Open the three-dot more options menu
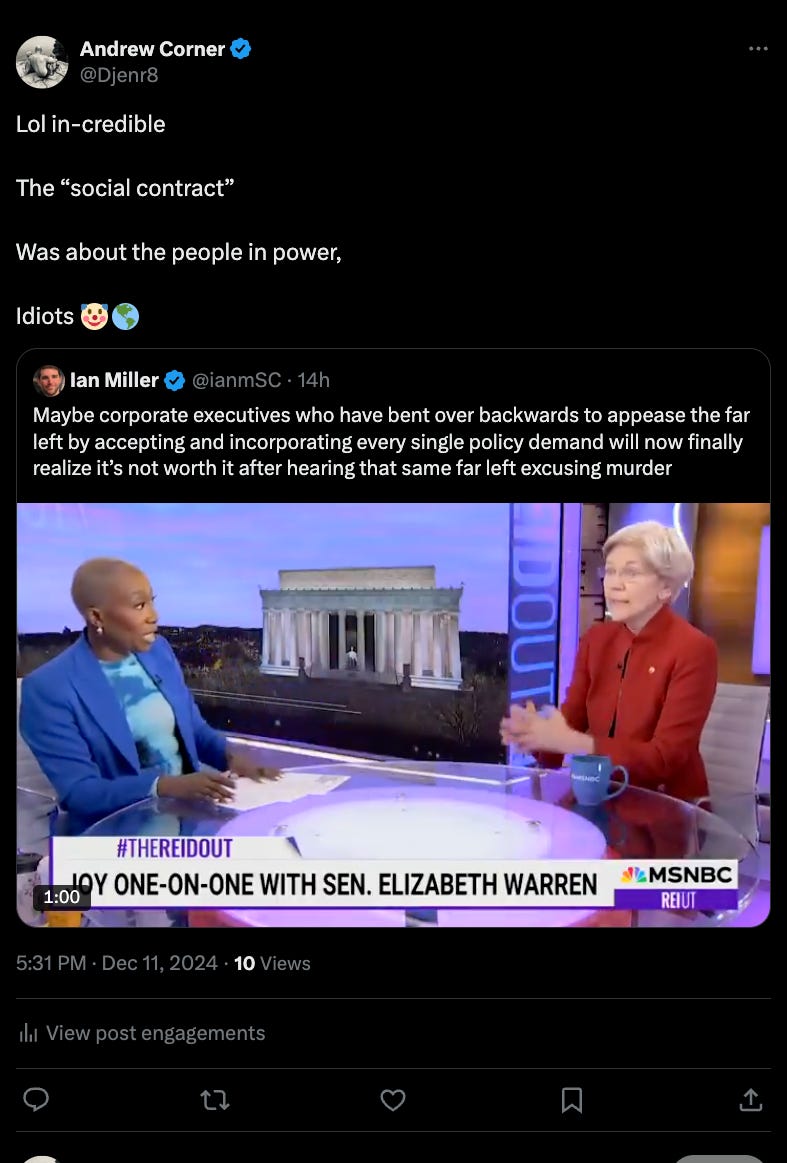 758,49
